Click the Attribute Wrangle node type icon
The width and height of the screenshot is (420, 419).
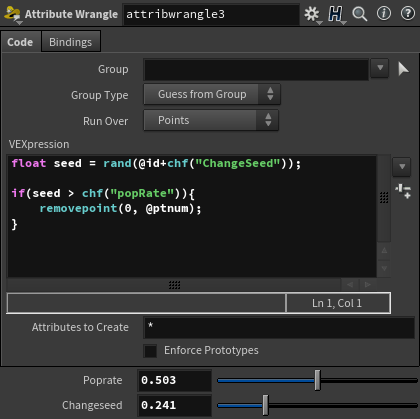point(12,14)
